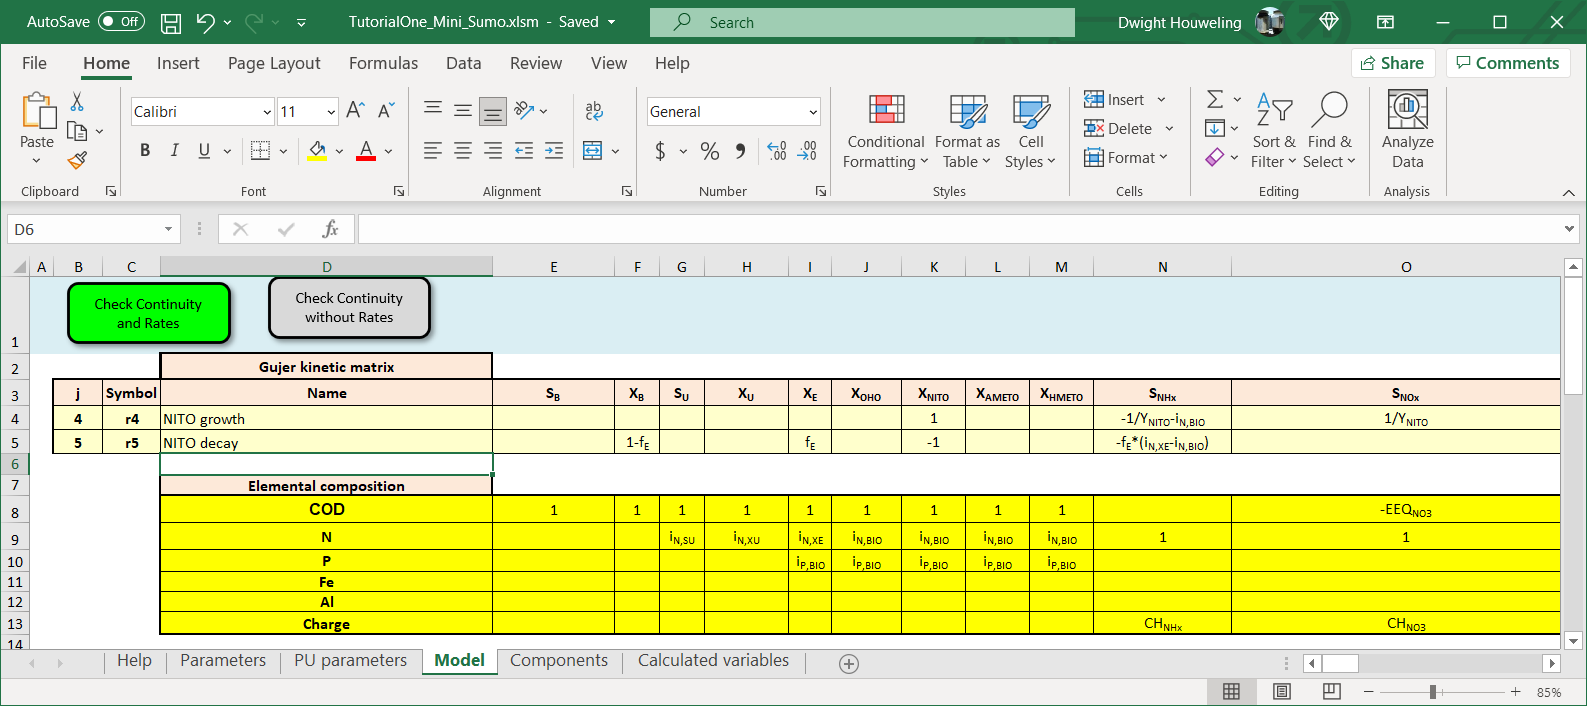Click the Save icon in title bar

pos(171,22)
